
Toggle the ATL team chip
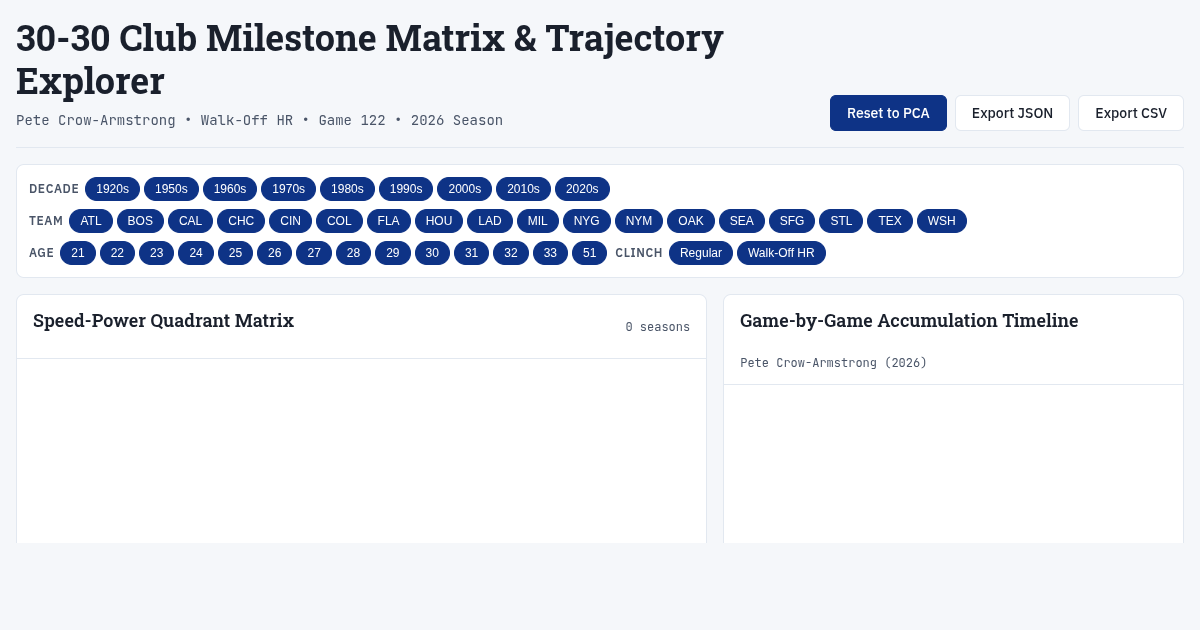tap(91, 221)
